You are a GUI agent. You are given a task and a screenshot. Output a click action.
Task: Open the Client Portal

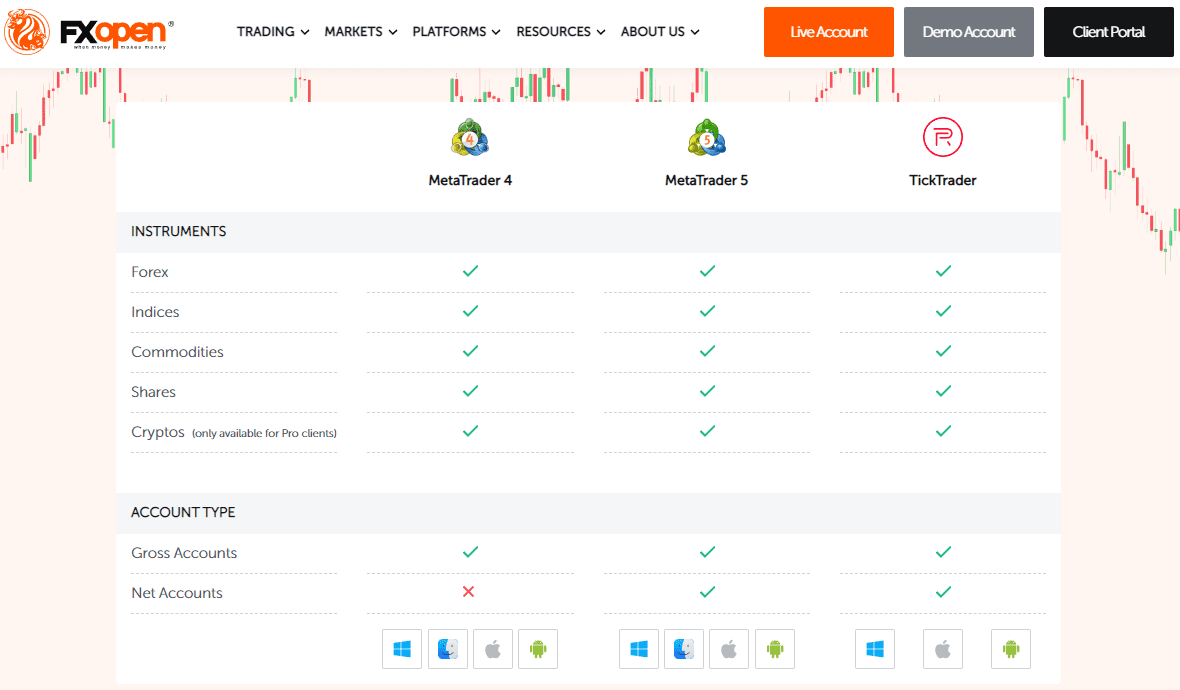click(x=1108, y=31)
